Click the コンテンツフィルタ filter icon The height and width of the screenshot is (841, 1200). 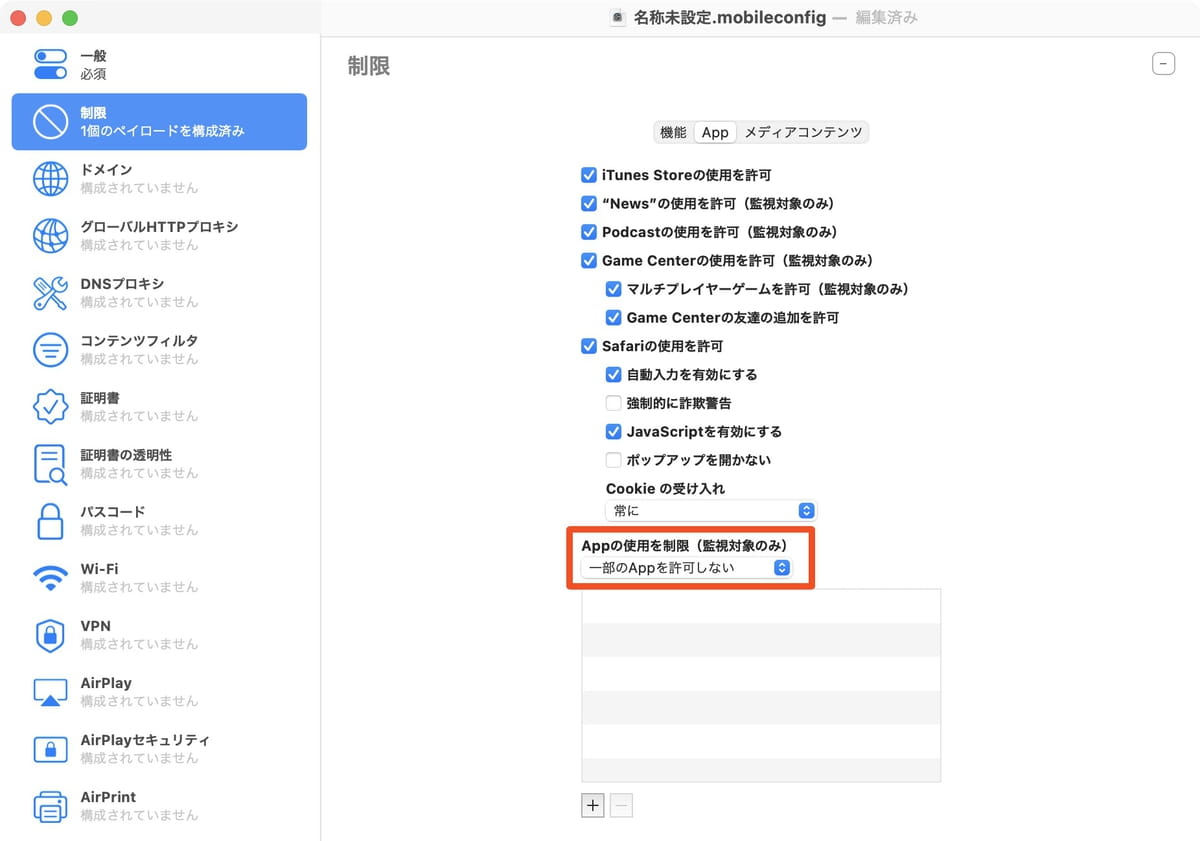click(x=50, y=350)
